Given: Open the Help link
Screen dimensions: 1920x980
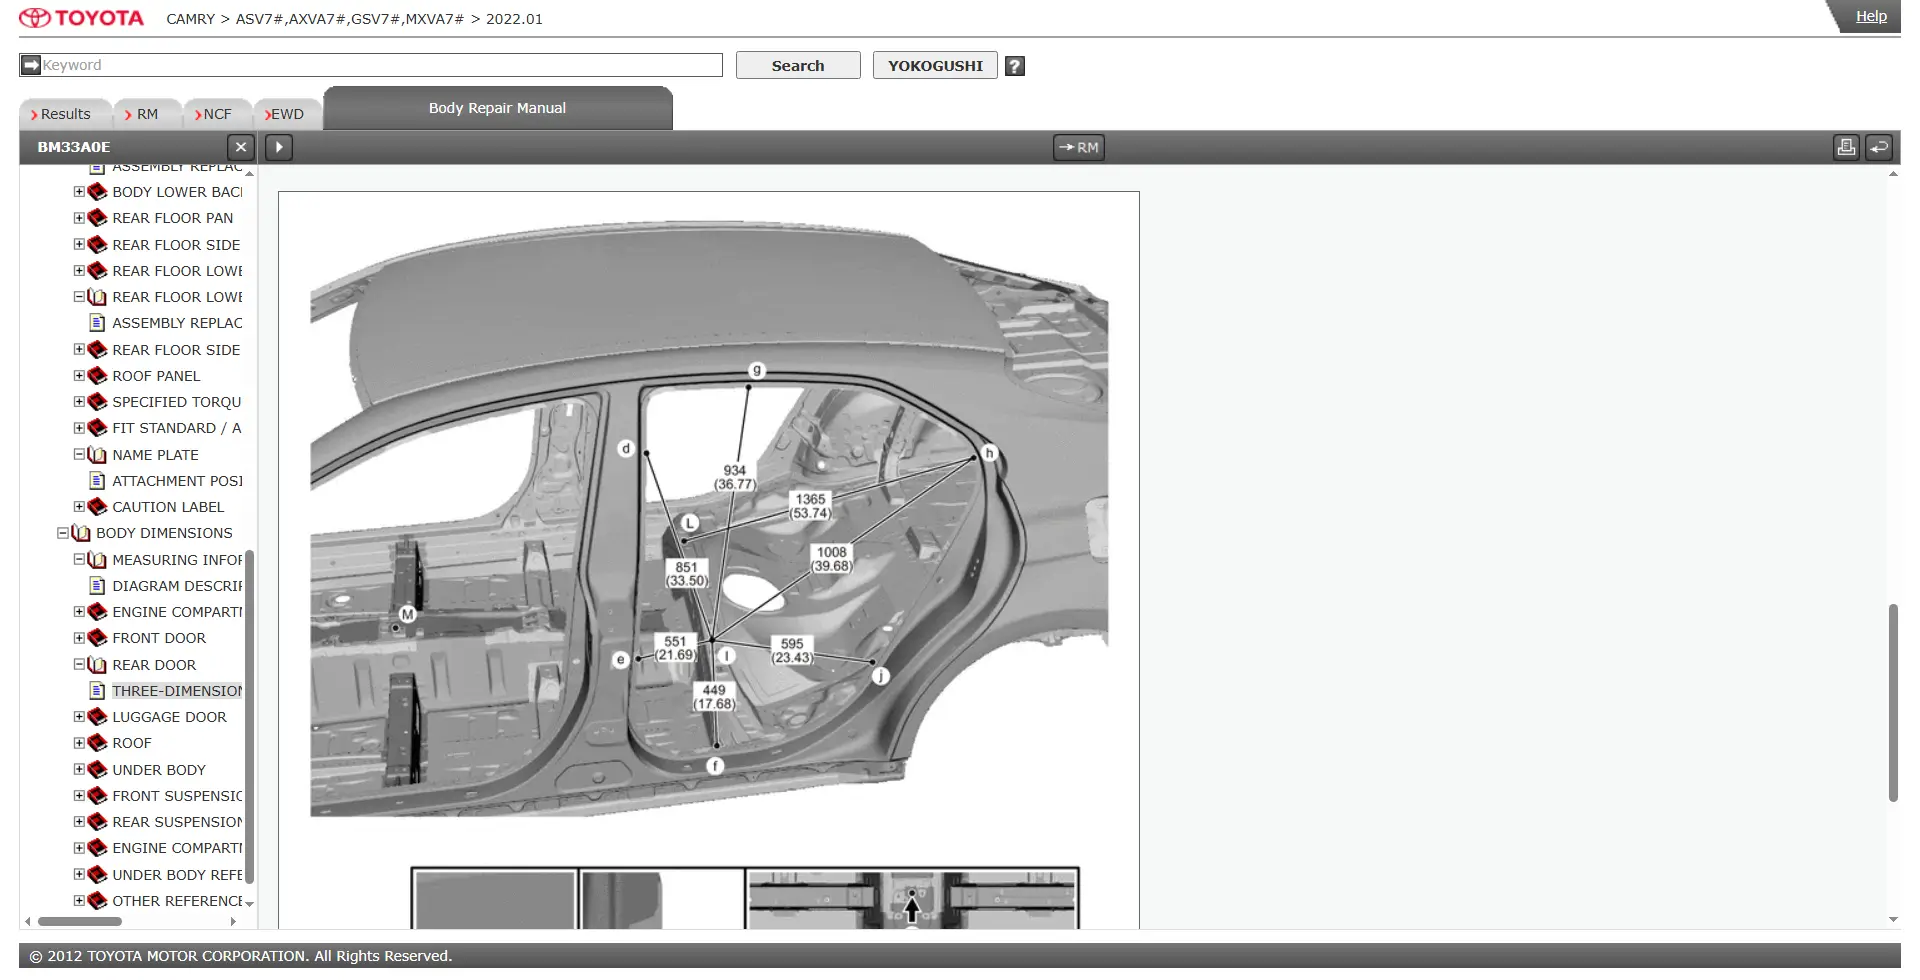Looking at the screenshot, I should [x=1871, y=16].
